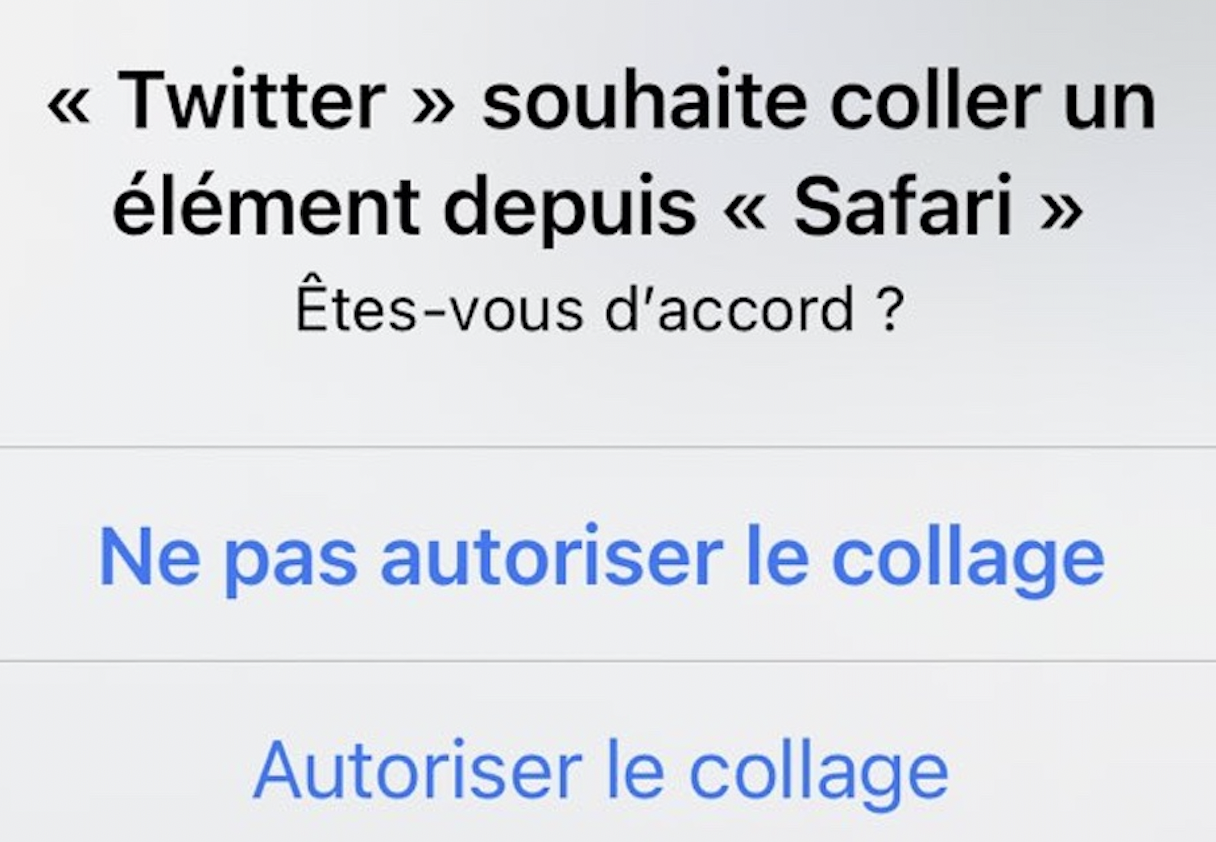Tap "Autoriser le collage" button

pyautogui.click(x=601, y=772)
